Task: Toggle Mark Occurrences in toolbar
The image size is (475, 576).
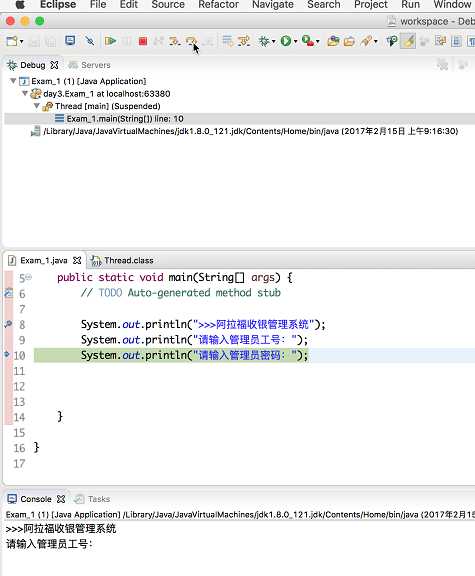Action: (x=408, y=41)
